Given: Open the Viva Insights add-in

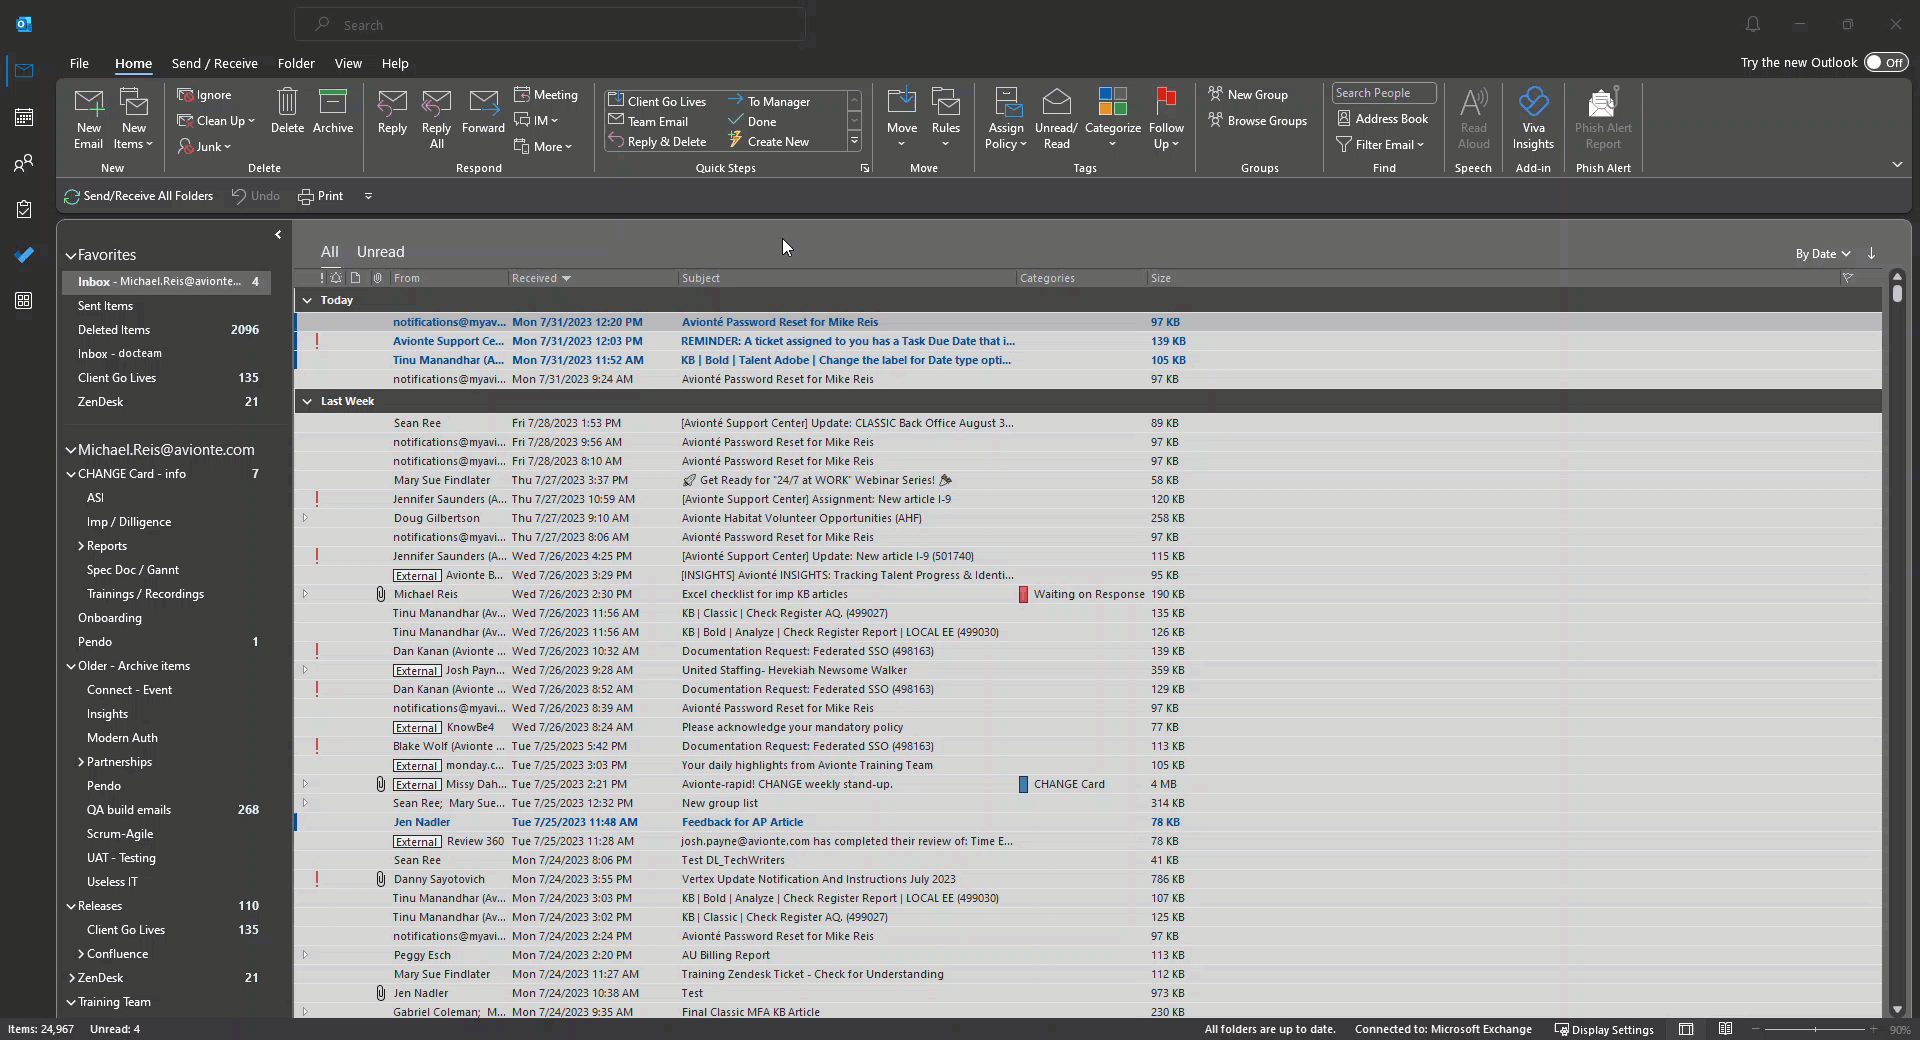Looking at the screenshot, I should [x=1533, y=119].
